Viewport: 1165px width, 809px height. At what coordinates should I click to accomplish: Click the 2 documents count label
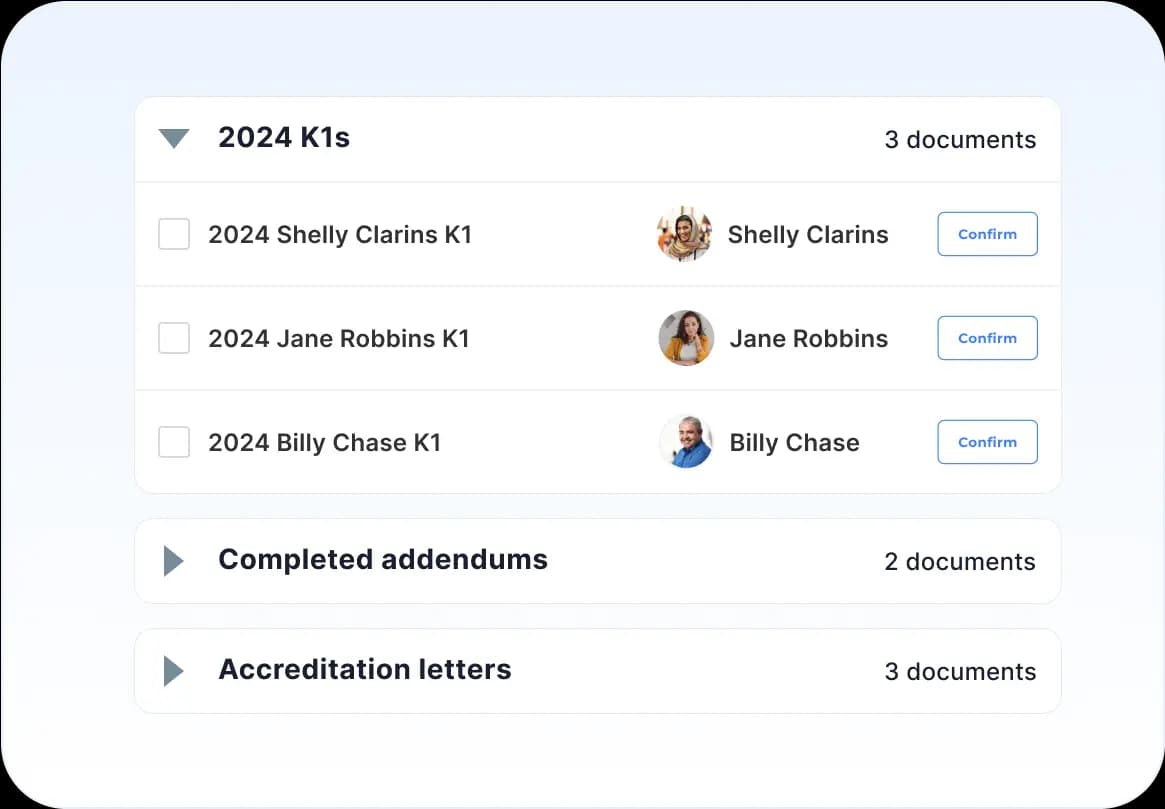(960, 562)
